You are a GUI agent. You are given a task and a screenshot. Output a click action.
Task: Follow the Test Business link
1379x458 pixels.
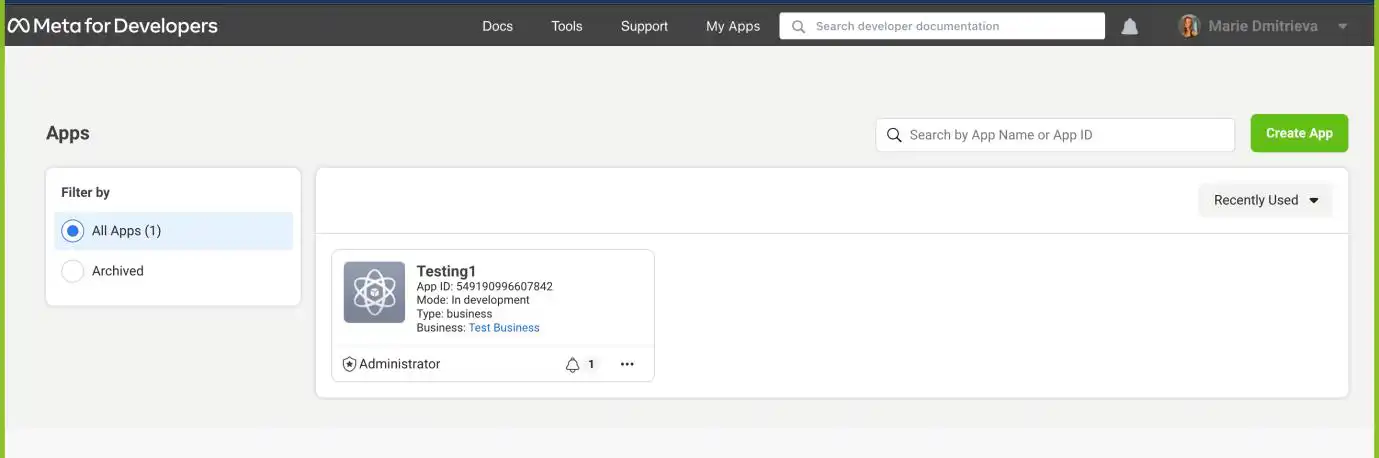click(504, 328)
